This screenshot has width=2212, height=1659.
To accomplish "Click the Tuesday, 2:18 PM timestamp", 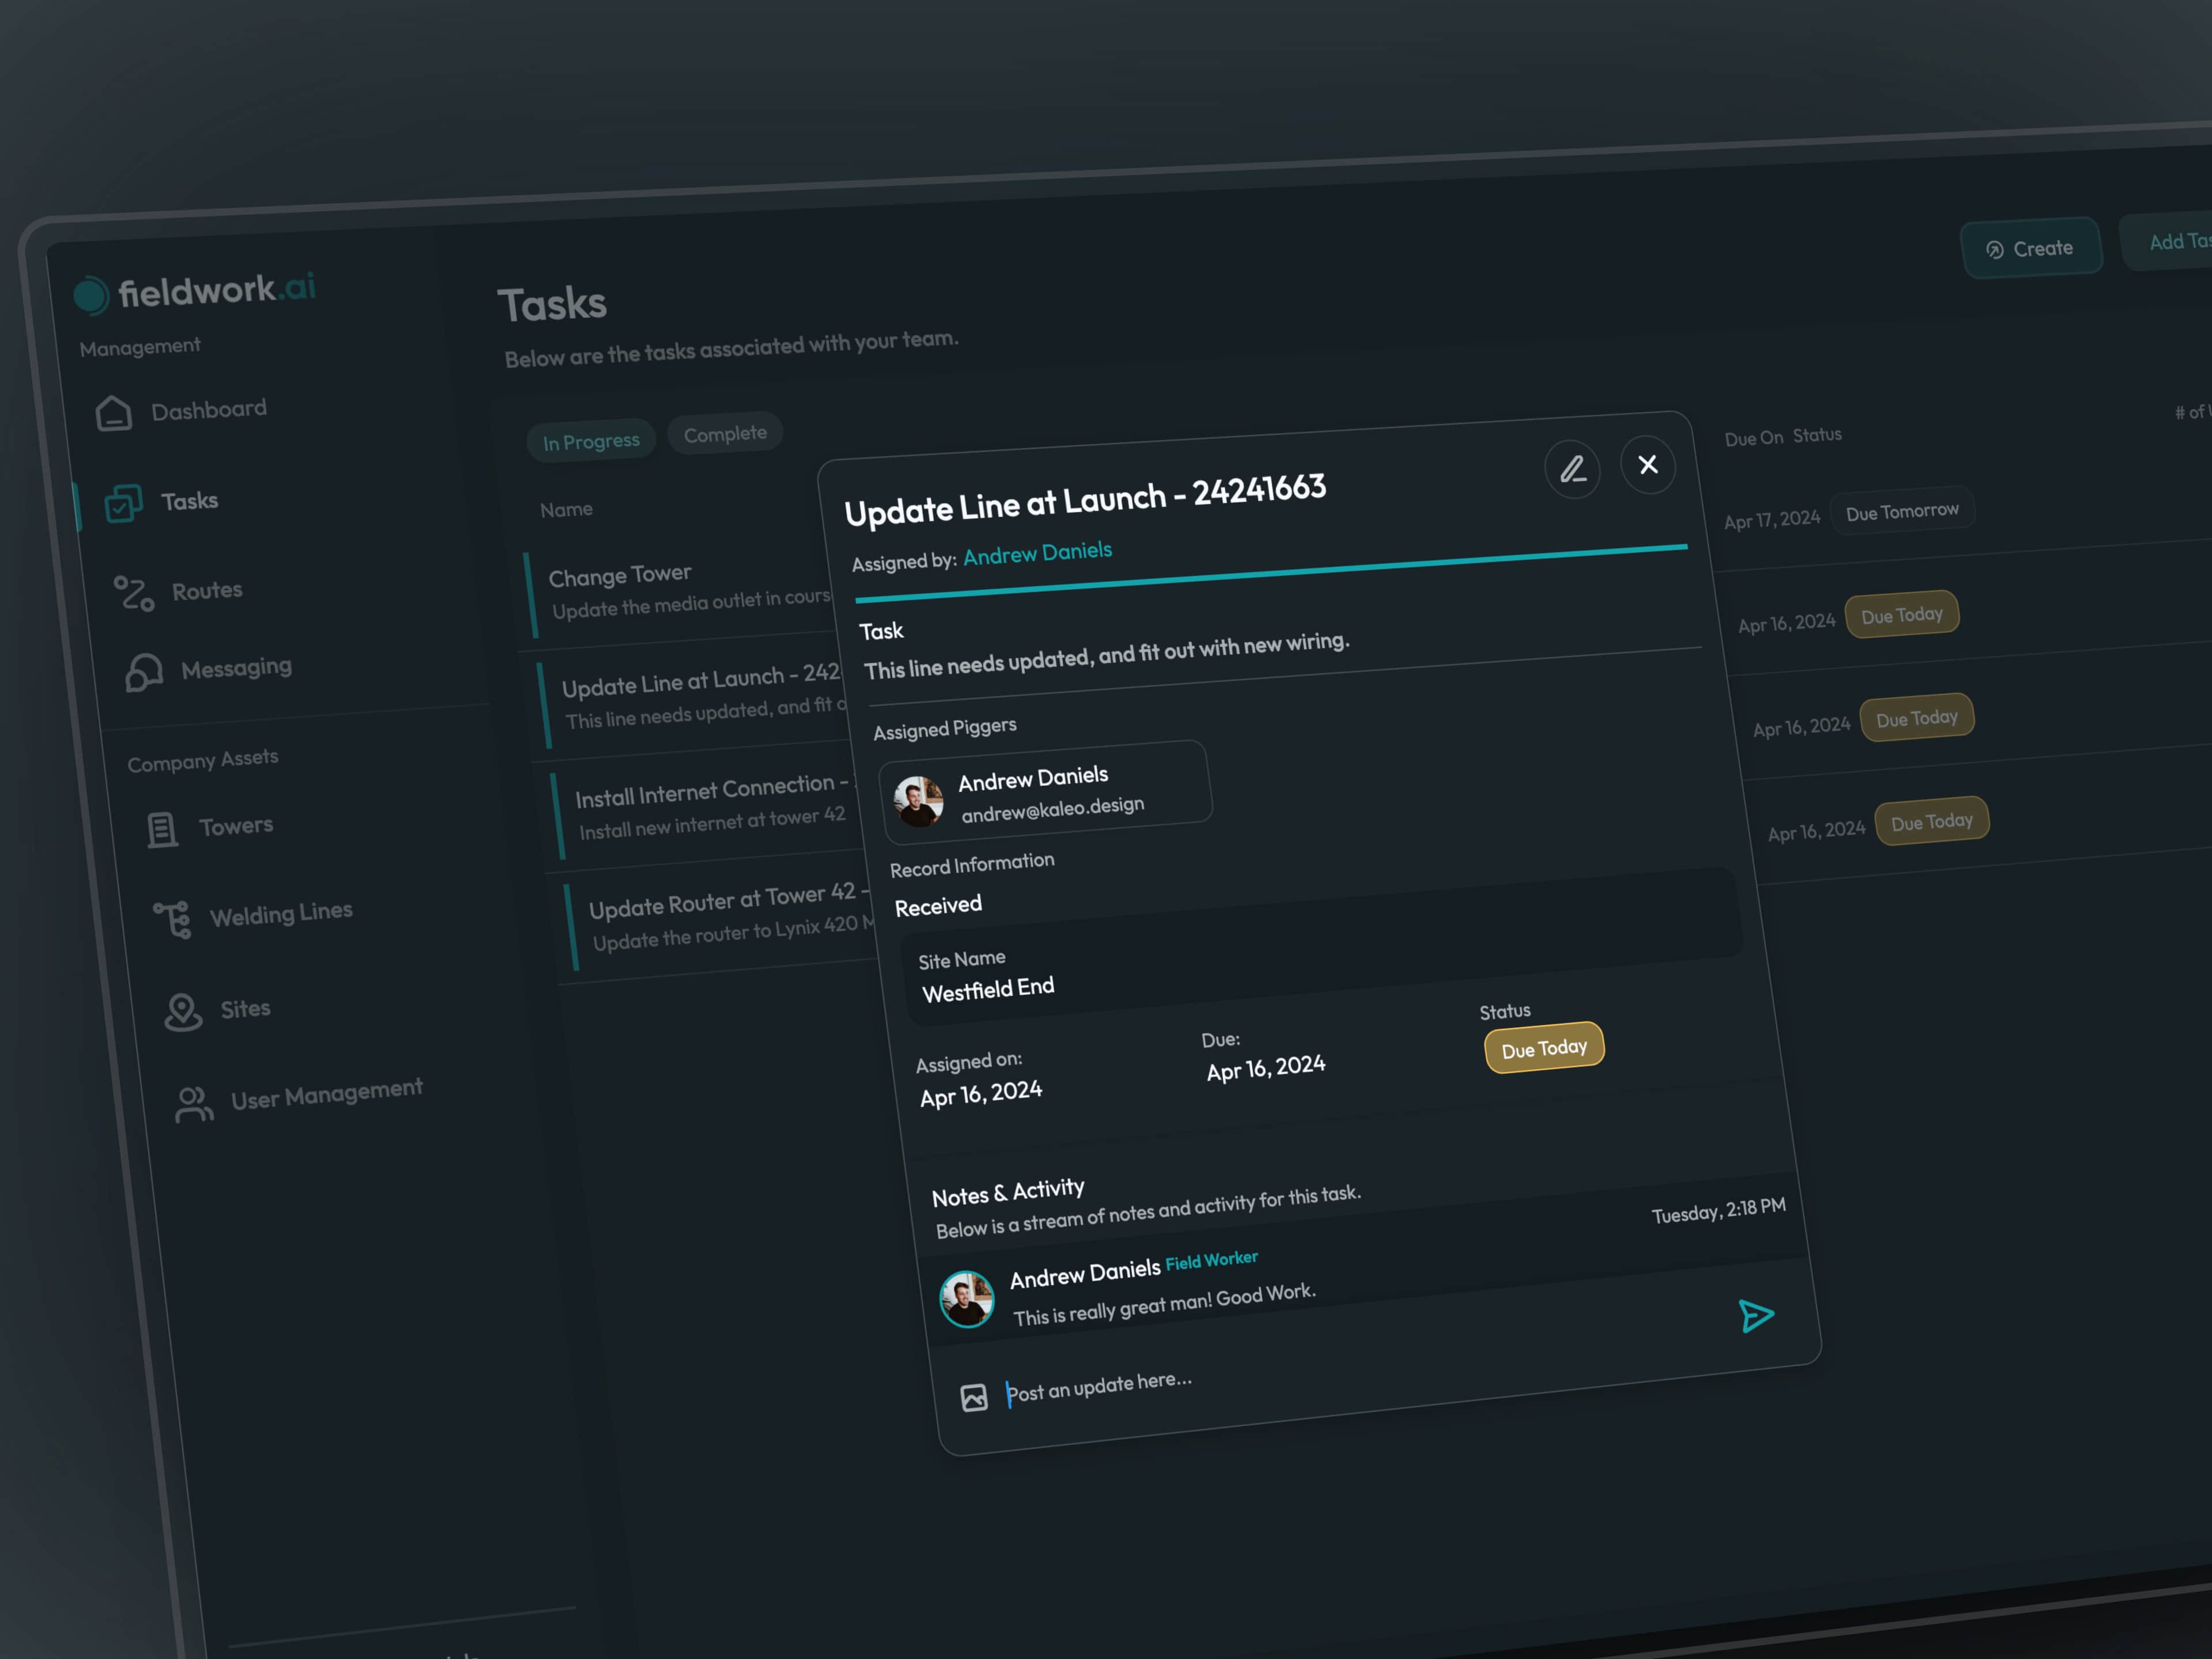I will (1718, 1210).
